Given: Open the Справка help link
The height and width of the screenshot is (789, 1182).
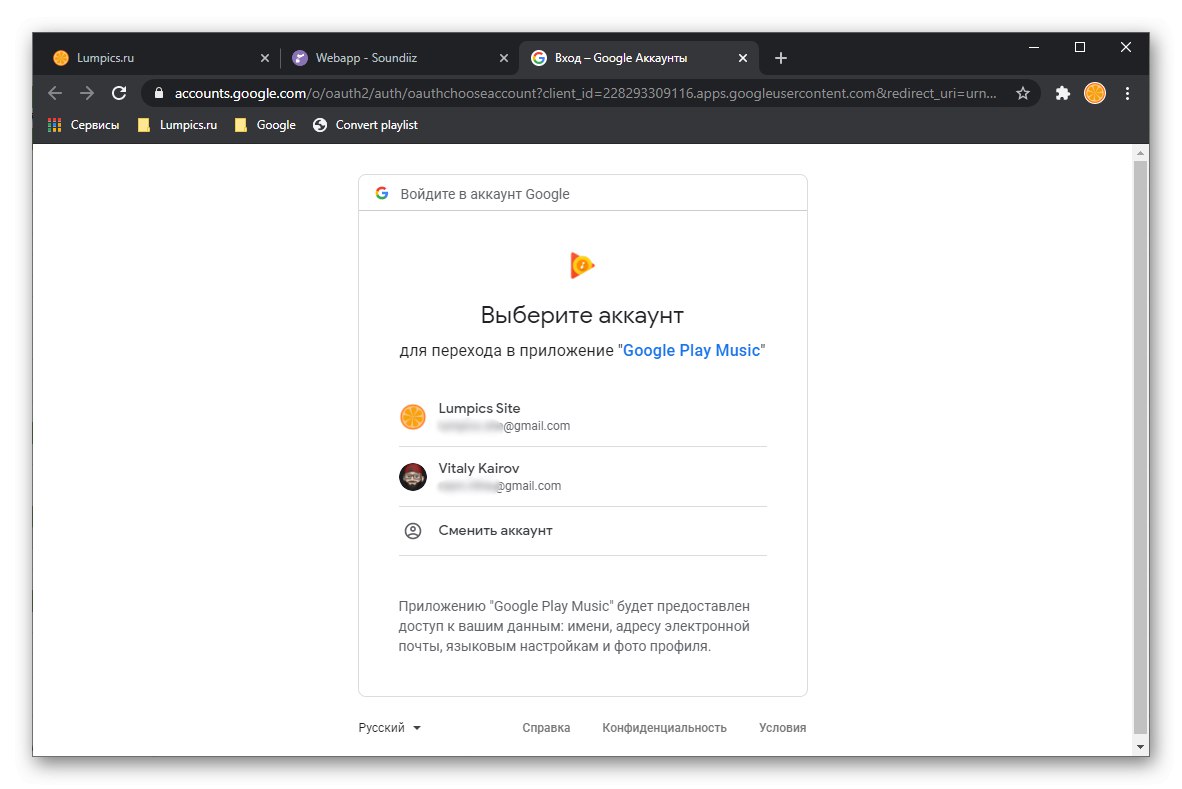Looking at the screenshot, I should point(546,727).
